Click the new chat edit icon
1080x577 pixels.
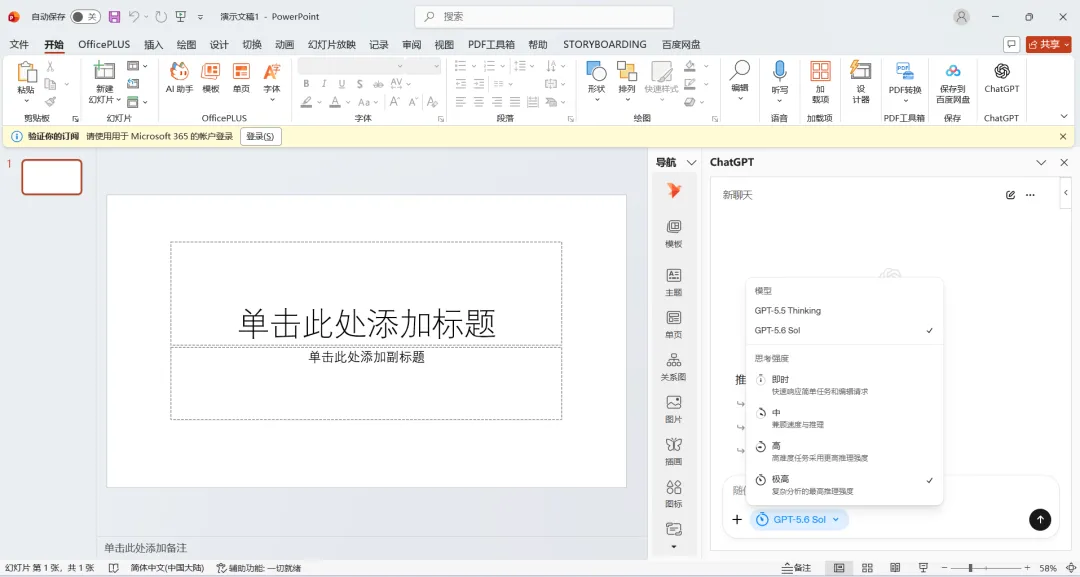tap(1010, 195)
